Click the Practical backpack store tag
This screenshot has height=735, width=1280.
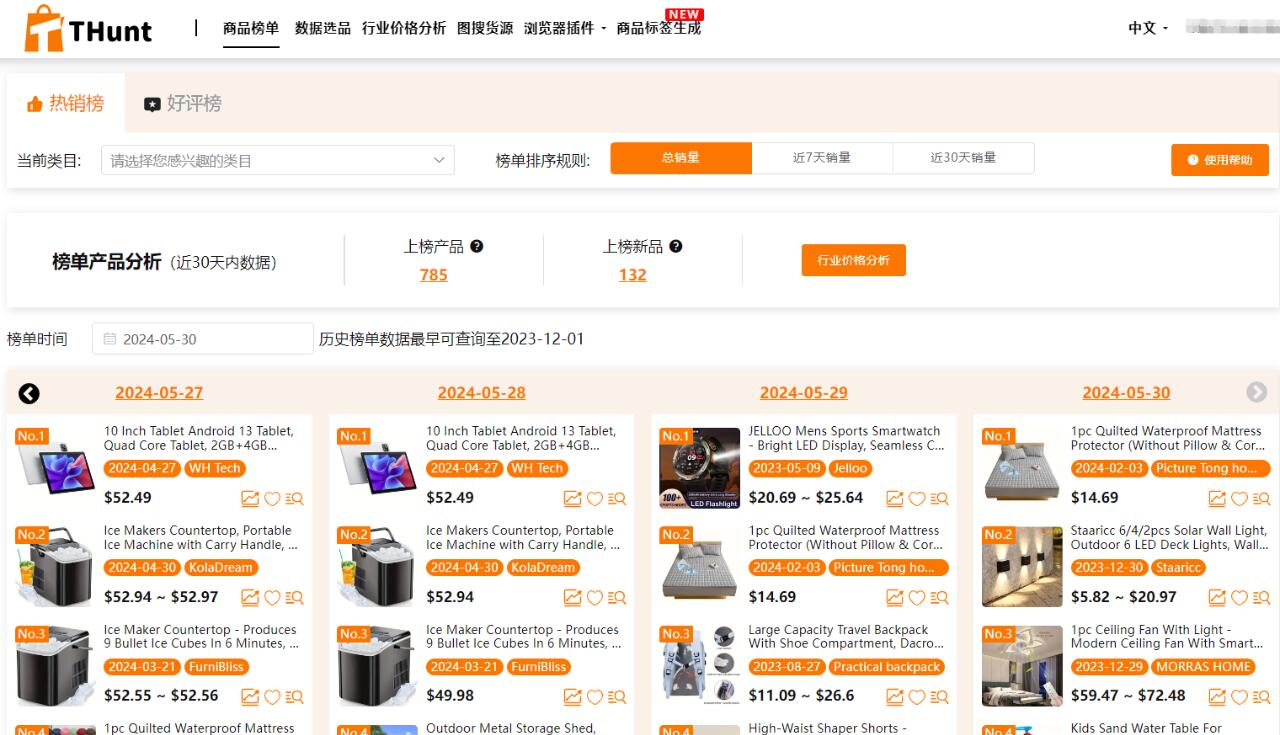(887, 667)
